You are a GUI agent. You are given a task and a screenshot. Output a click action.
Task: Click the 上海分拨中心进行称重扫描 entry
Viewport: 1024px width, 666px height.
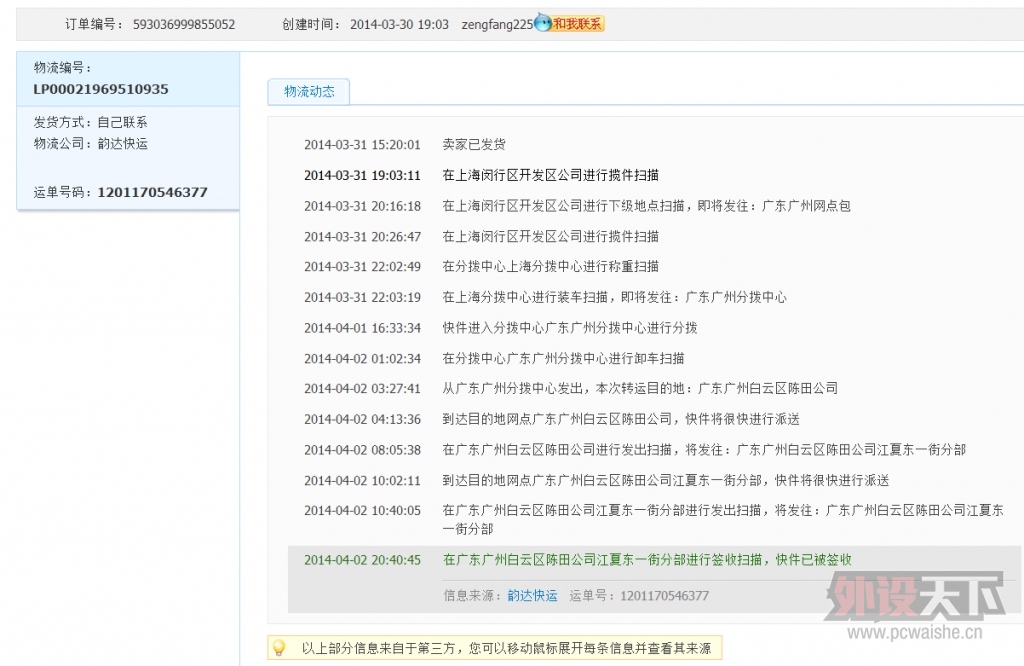coord(481,266)
